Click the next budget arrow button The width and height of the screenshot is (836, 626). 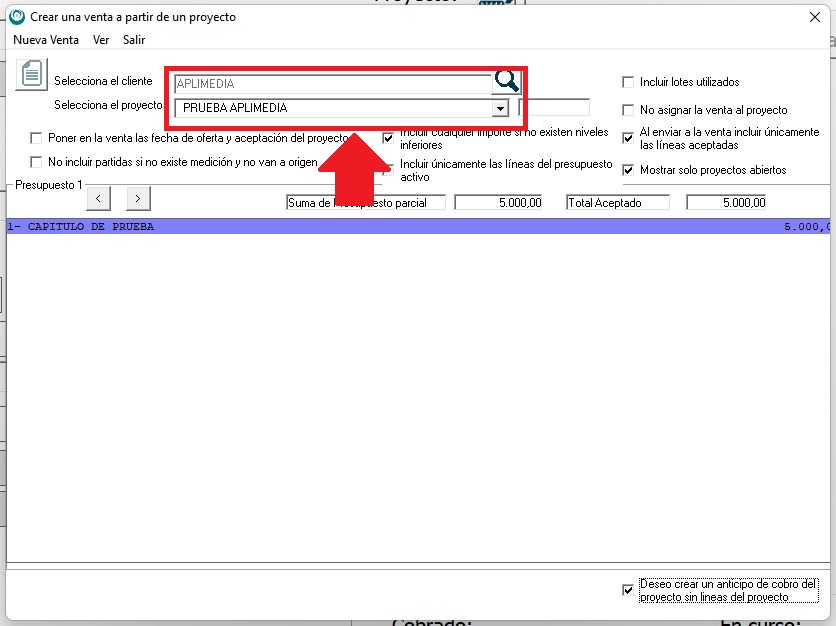138,198
